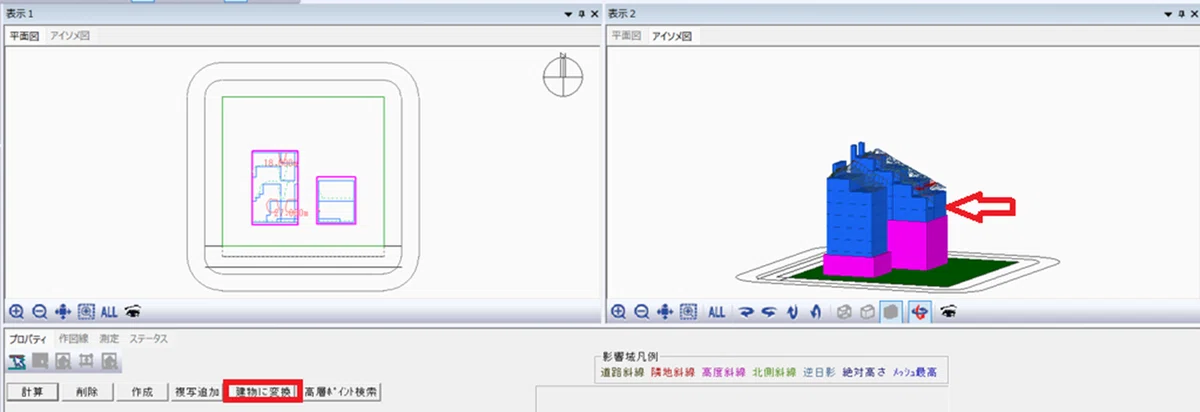Click the fifth greyed property tool icon
The image size is (1200, 412).
109,360
